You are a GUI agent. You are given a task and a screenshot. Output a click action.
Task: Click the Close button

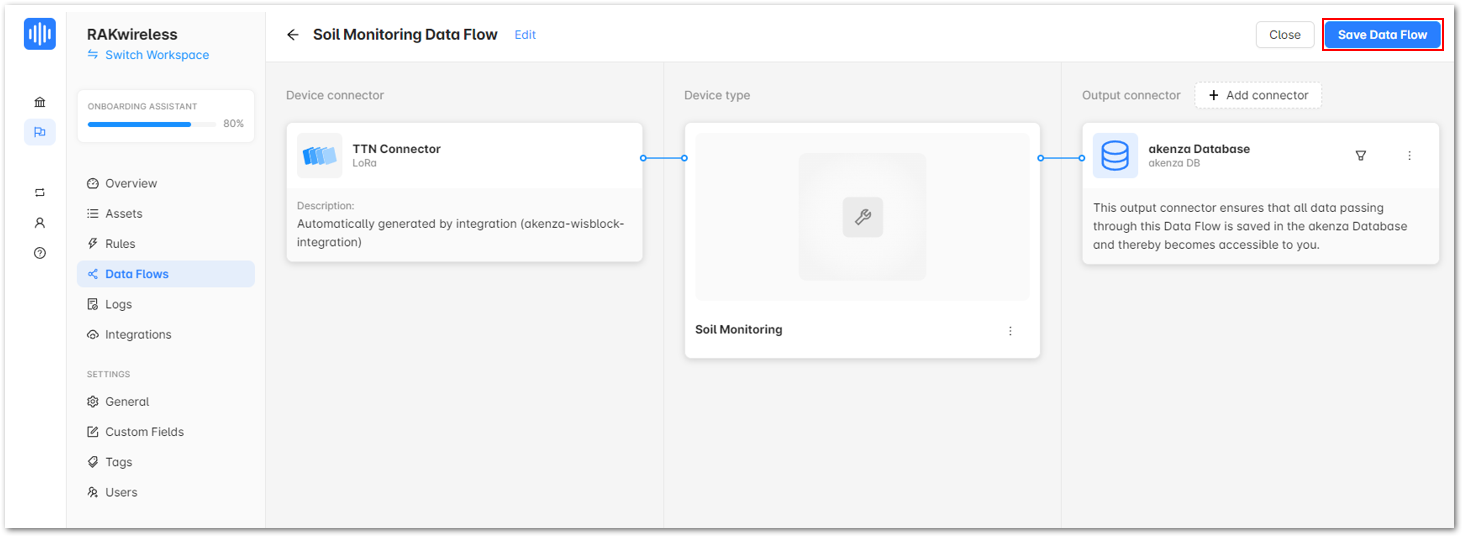pyautogui.click(x=1285, y=35)
